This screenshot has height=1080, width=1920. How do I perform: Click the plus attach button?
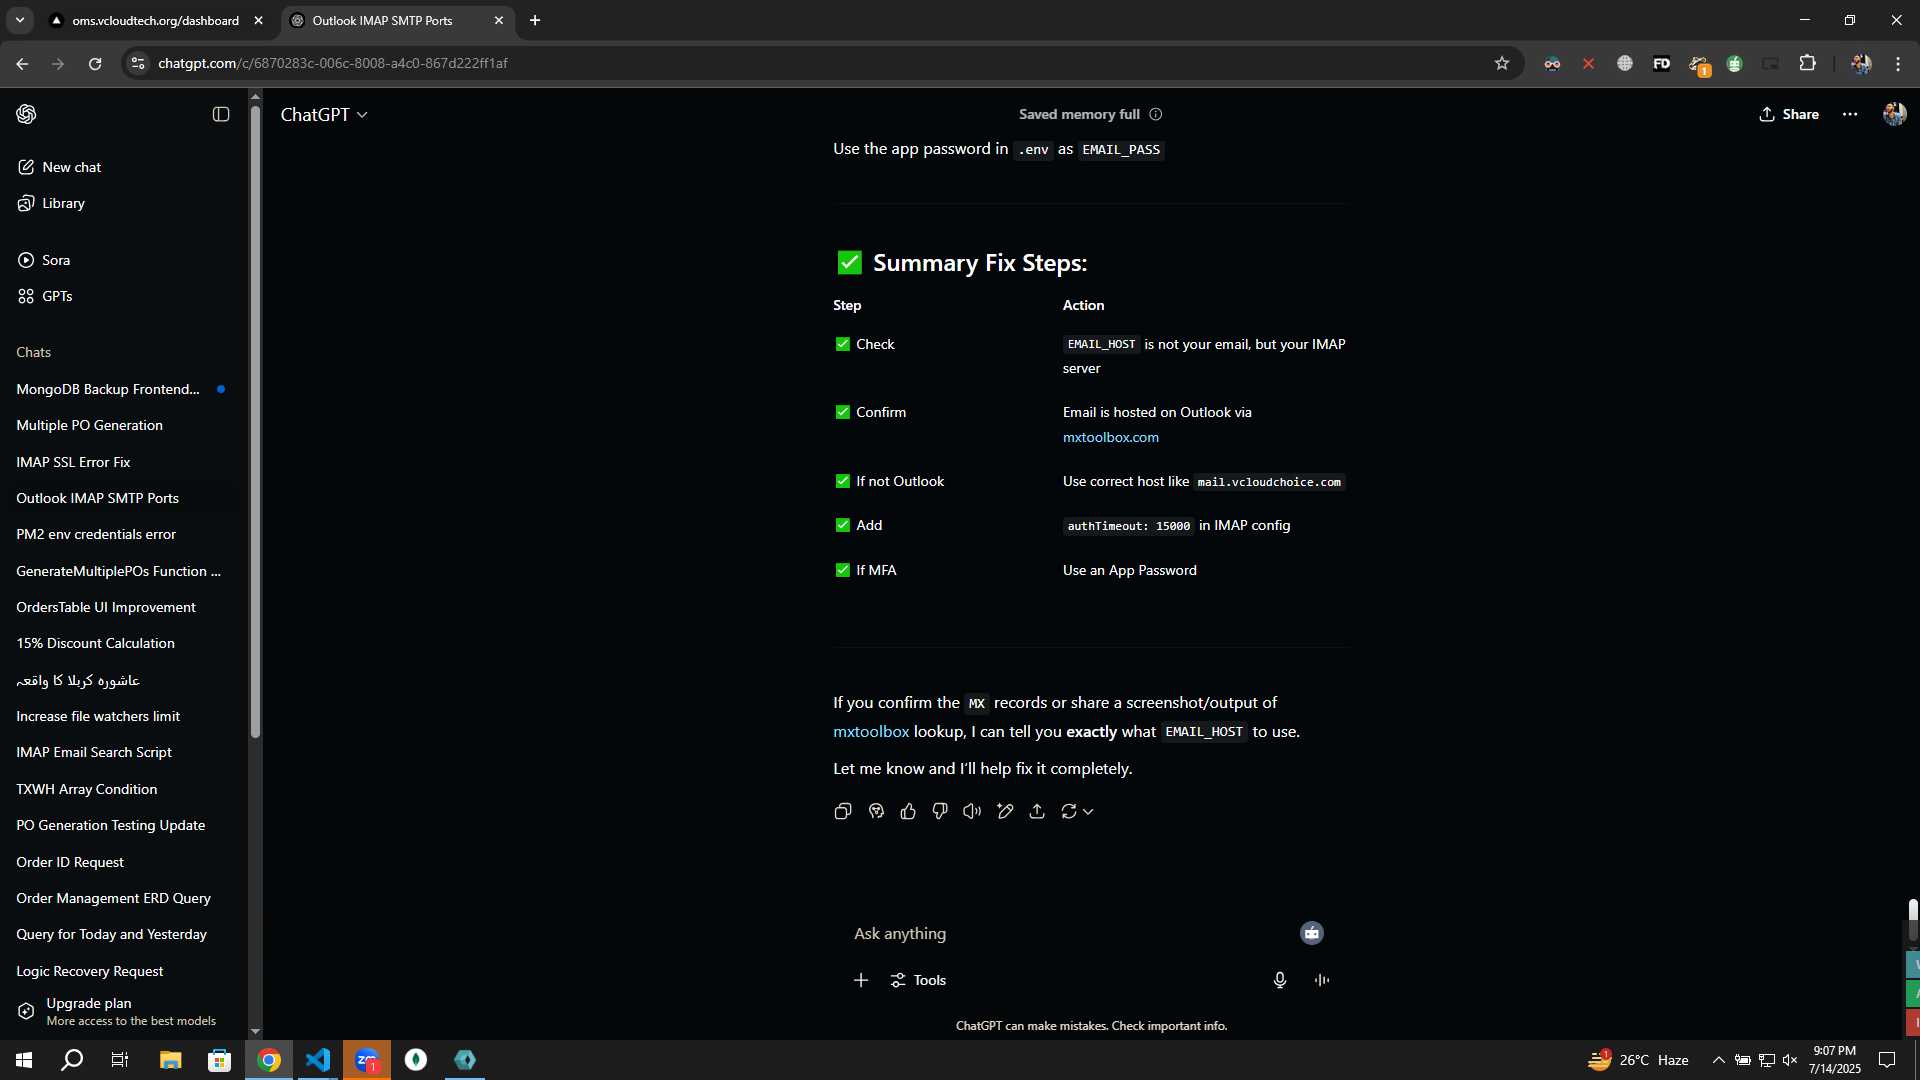(861, 980)
